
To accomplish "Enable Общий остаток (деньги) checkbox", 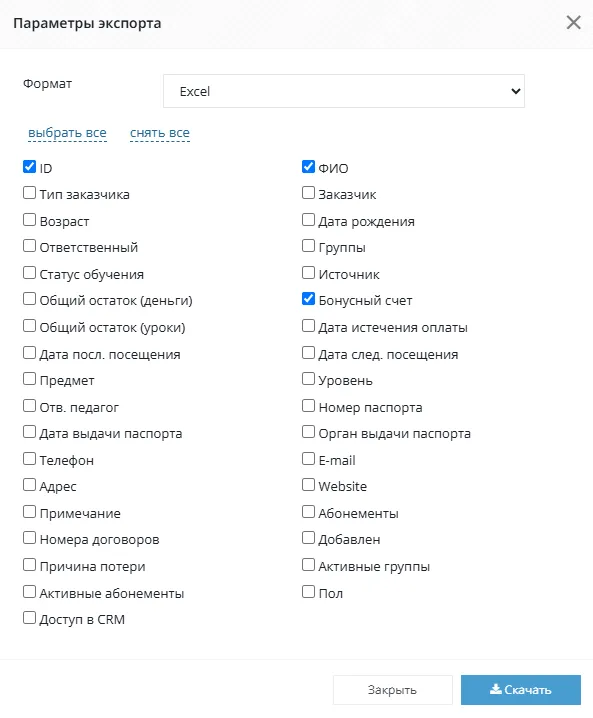I will click(29, 299).
